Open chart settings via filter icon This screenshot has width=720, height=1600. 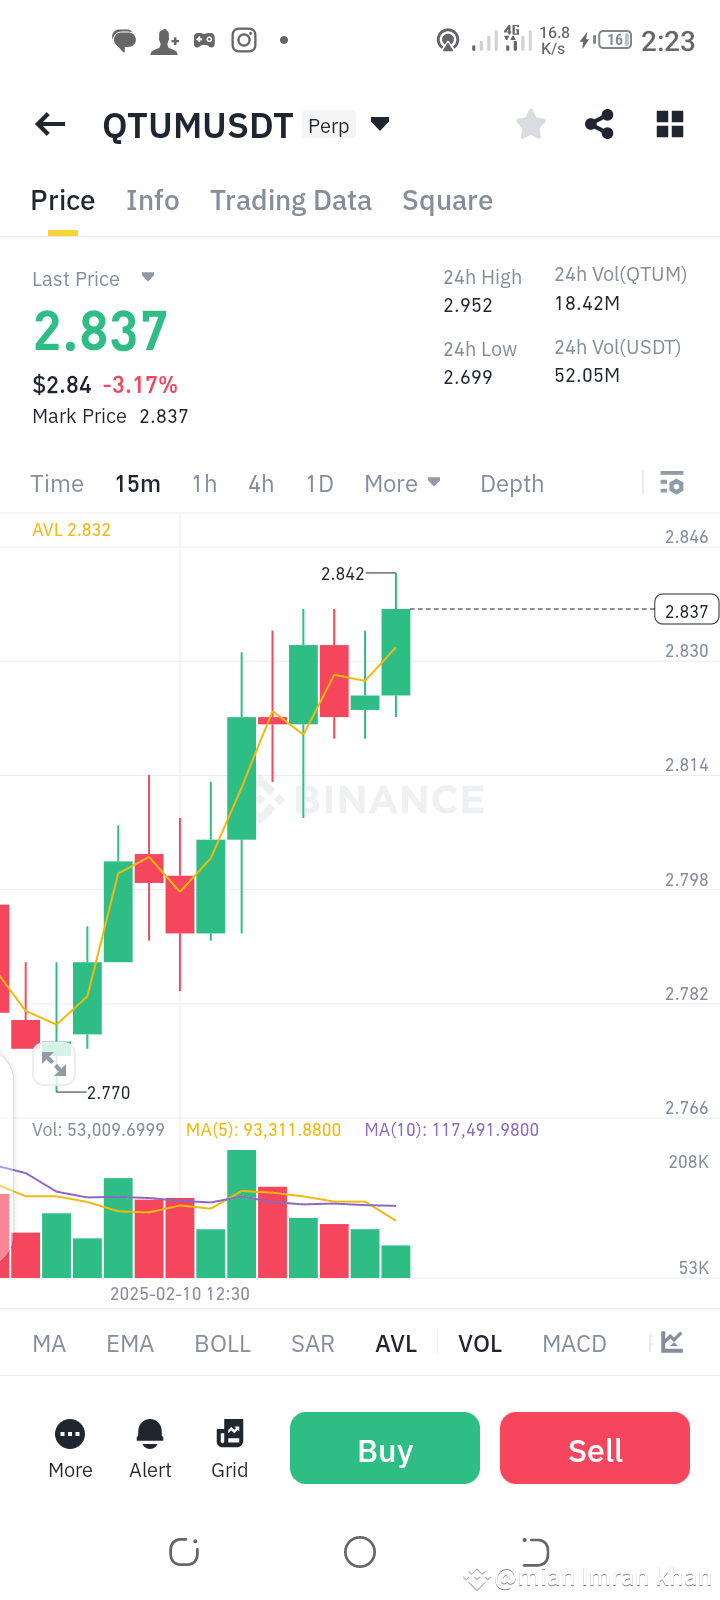click(x=671, y=483)
